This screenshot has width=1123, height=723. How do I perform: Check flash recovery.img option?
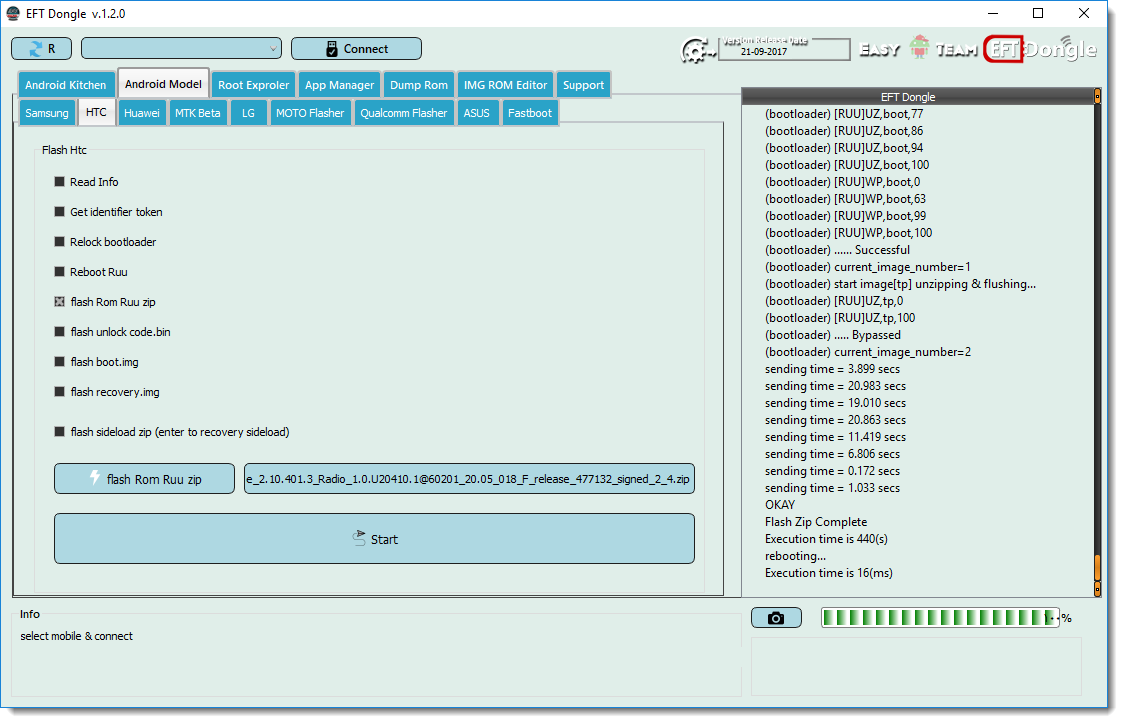59,393
